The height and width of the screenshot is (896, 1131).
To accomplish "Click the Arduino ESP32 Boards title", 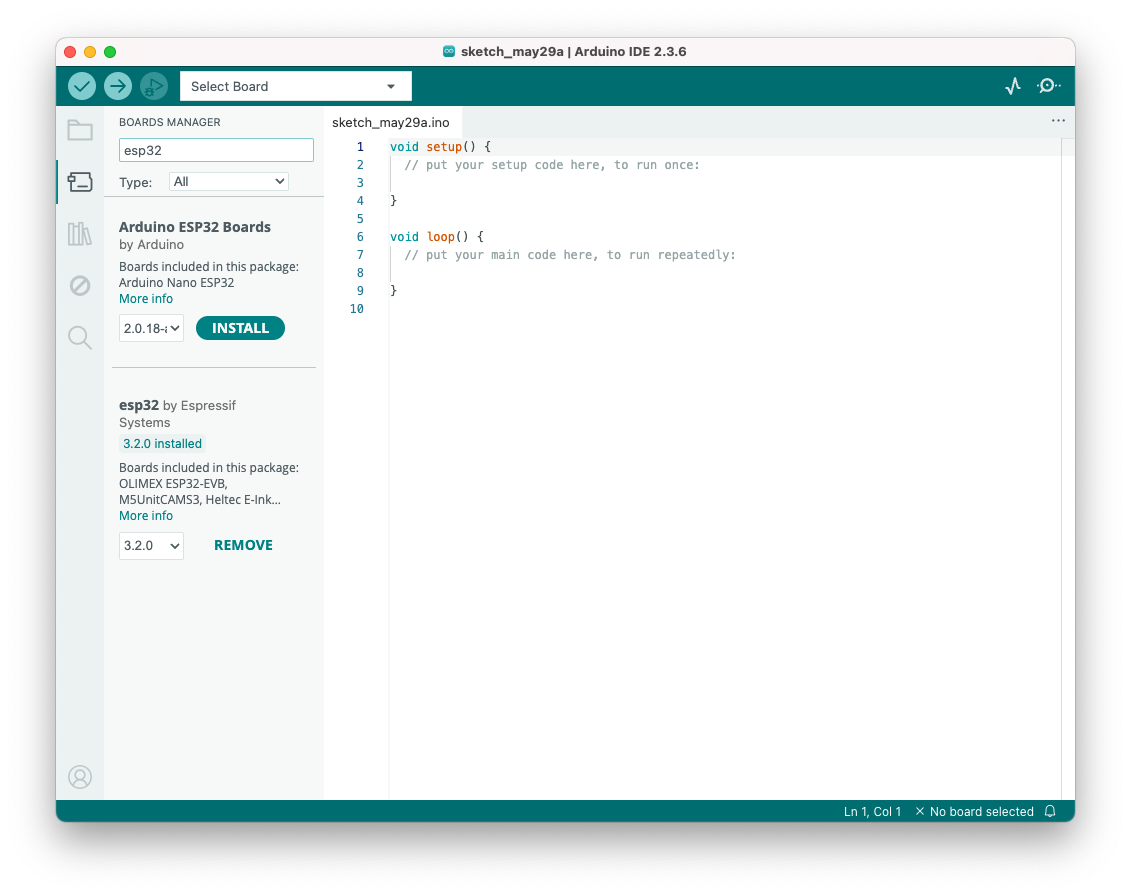I will pos(195,227).
